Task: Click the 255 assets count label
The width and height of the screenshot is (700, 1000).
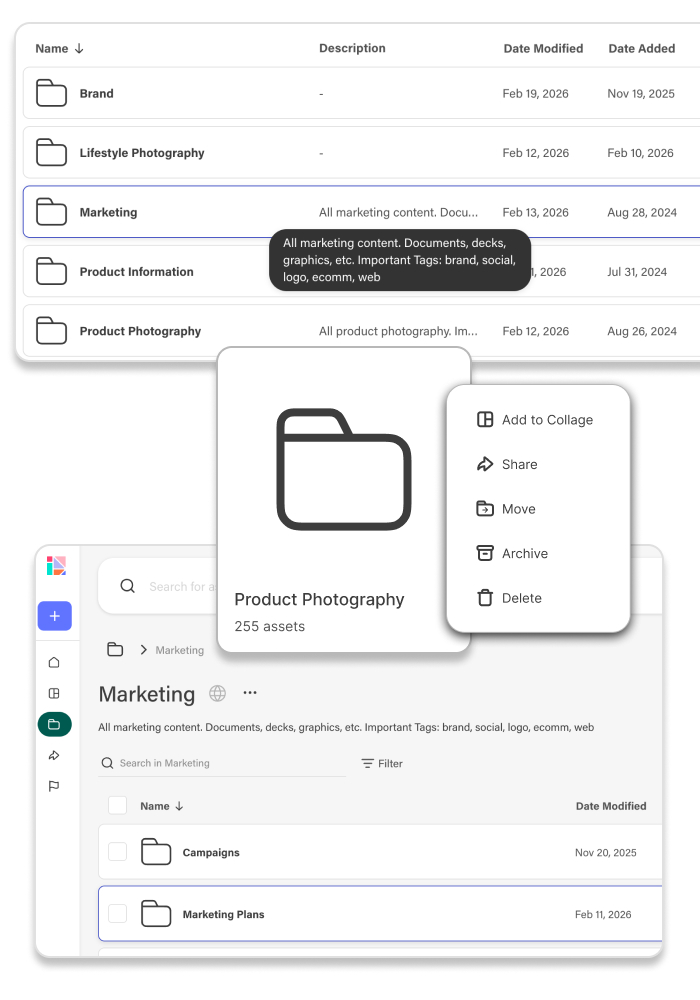Action: (269, 626)
